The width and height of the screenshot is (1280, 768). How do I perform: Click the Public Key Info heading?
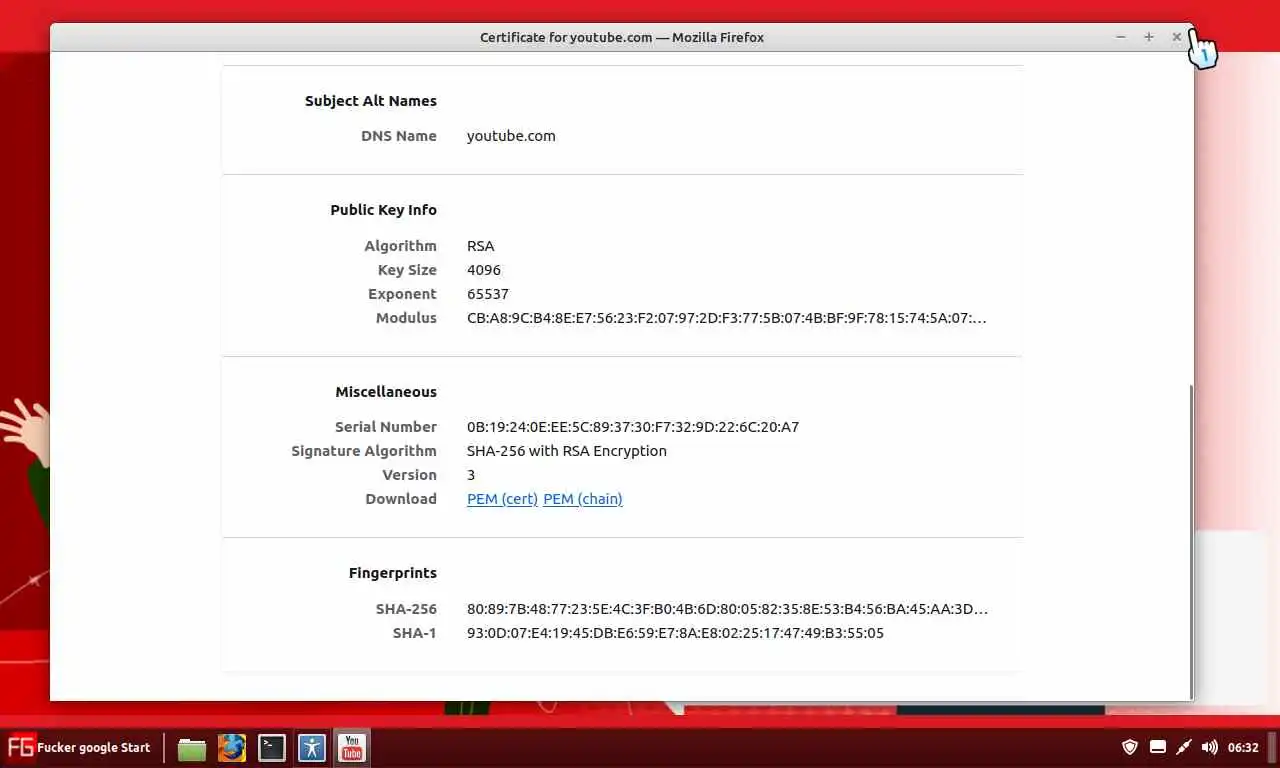(x=384, y=210)
